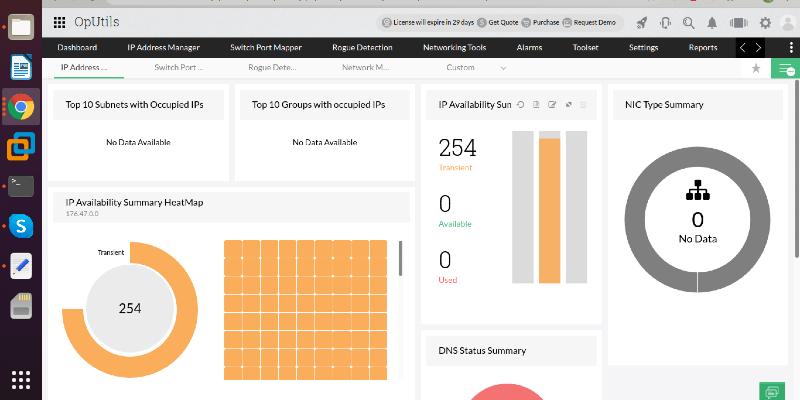800x400 pixels.
Task: Select the Switch Port dashboard tab
Action: [x=179, y=67]
